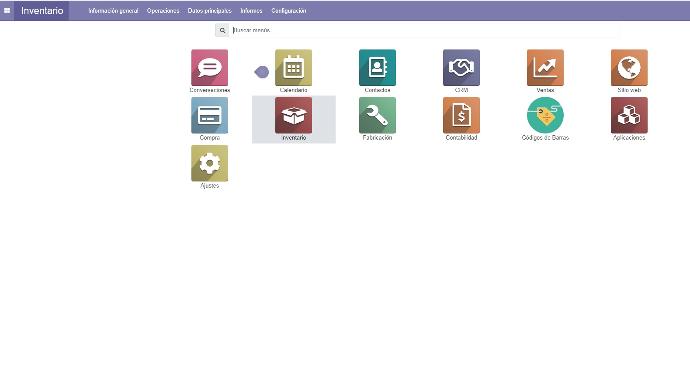Select the Inventario box icon
The height and width of the screenshot is (369, 690).
pyautogui.click(x=294, y=115)
